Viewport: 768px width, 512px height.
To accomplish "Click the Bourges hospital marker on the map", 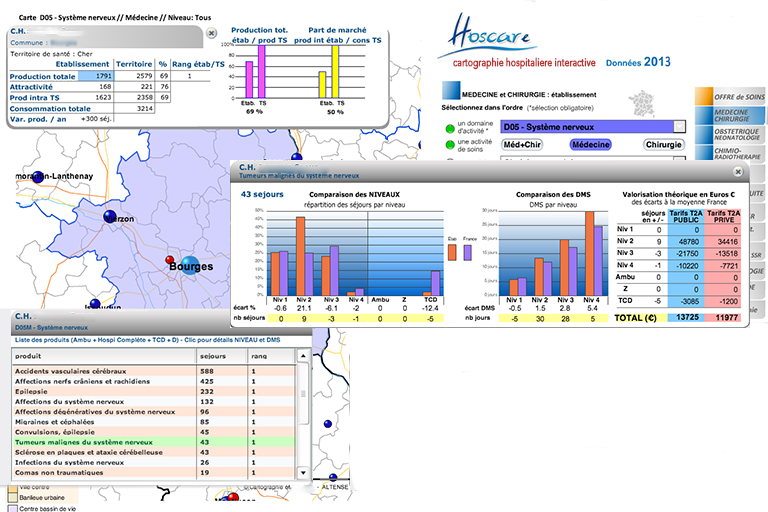I will [190, 265].
